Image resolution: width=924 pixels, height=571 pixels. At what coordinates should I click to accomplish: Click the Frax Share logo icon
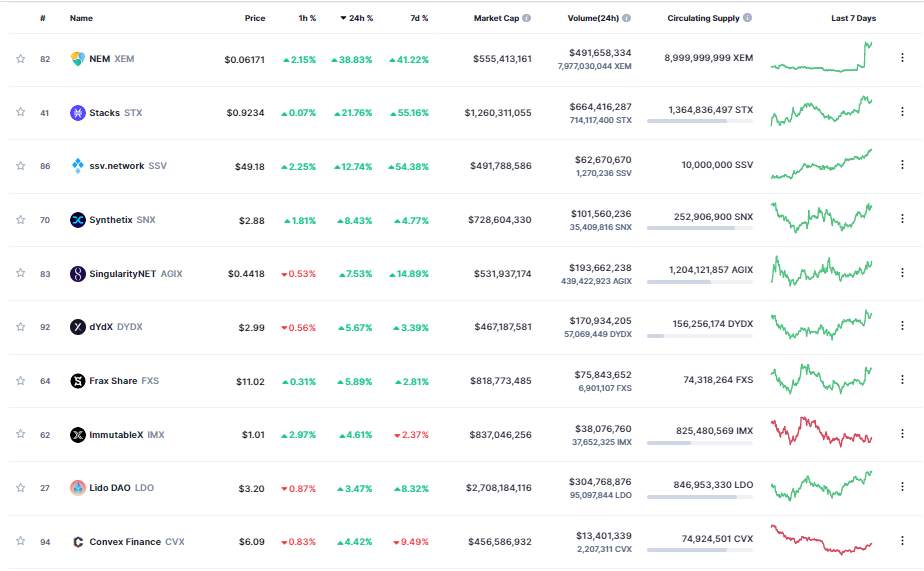78,381
